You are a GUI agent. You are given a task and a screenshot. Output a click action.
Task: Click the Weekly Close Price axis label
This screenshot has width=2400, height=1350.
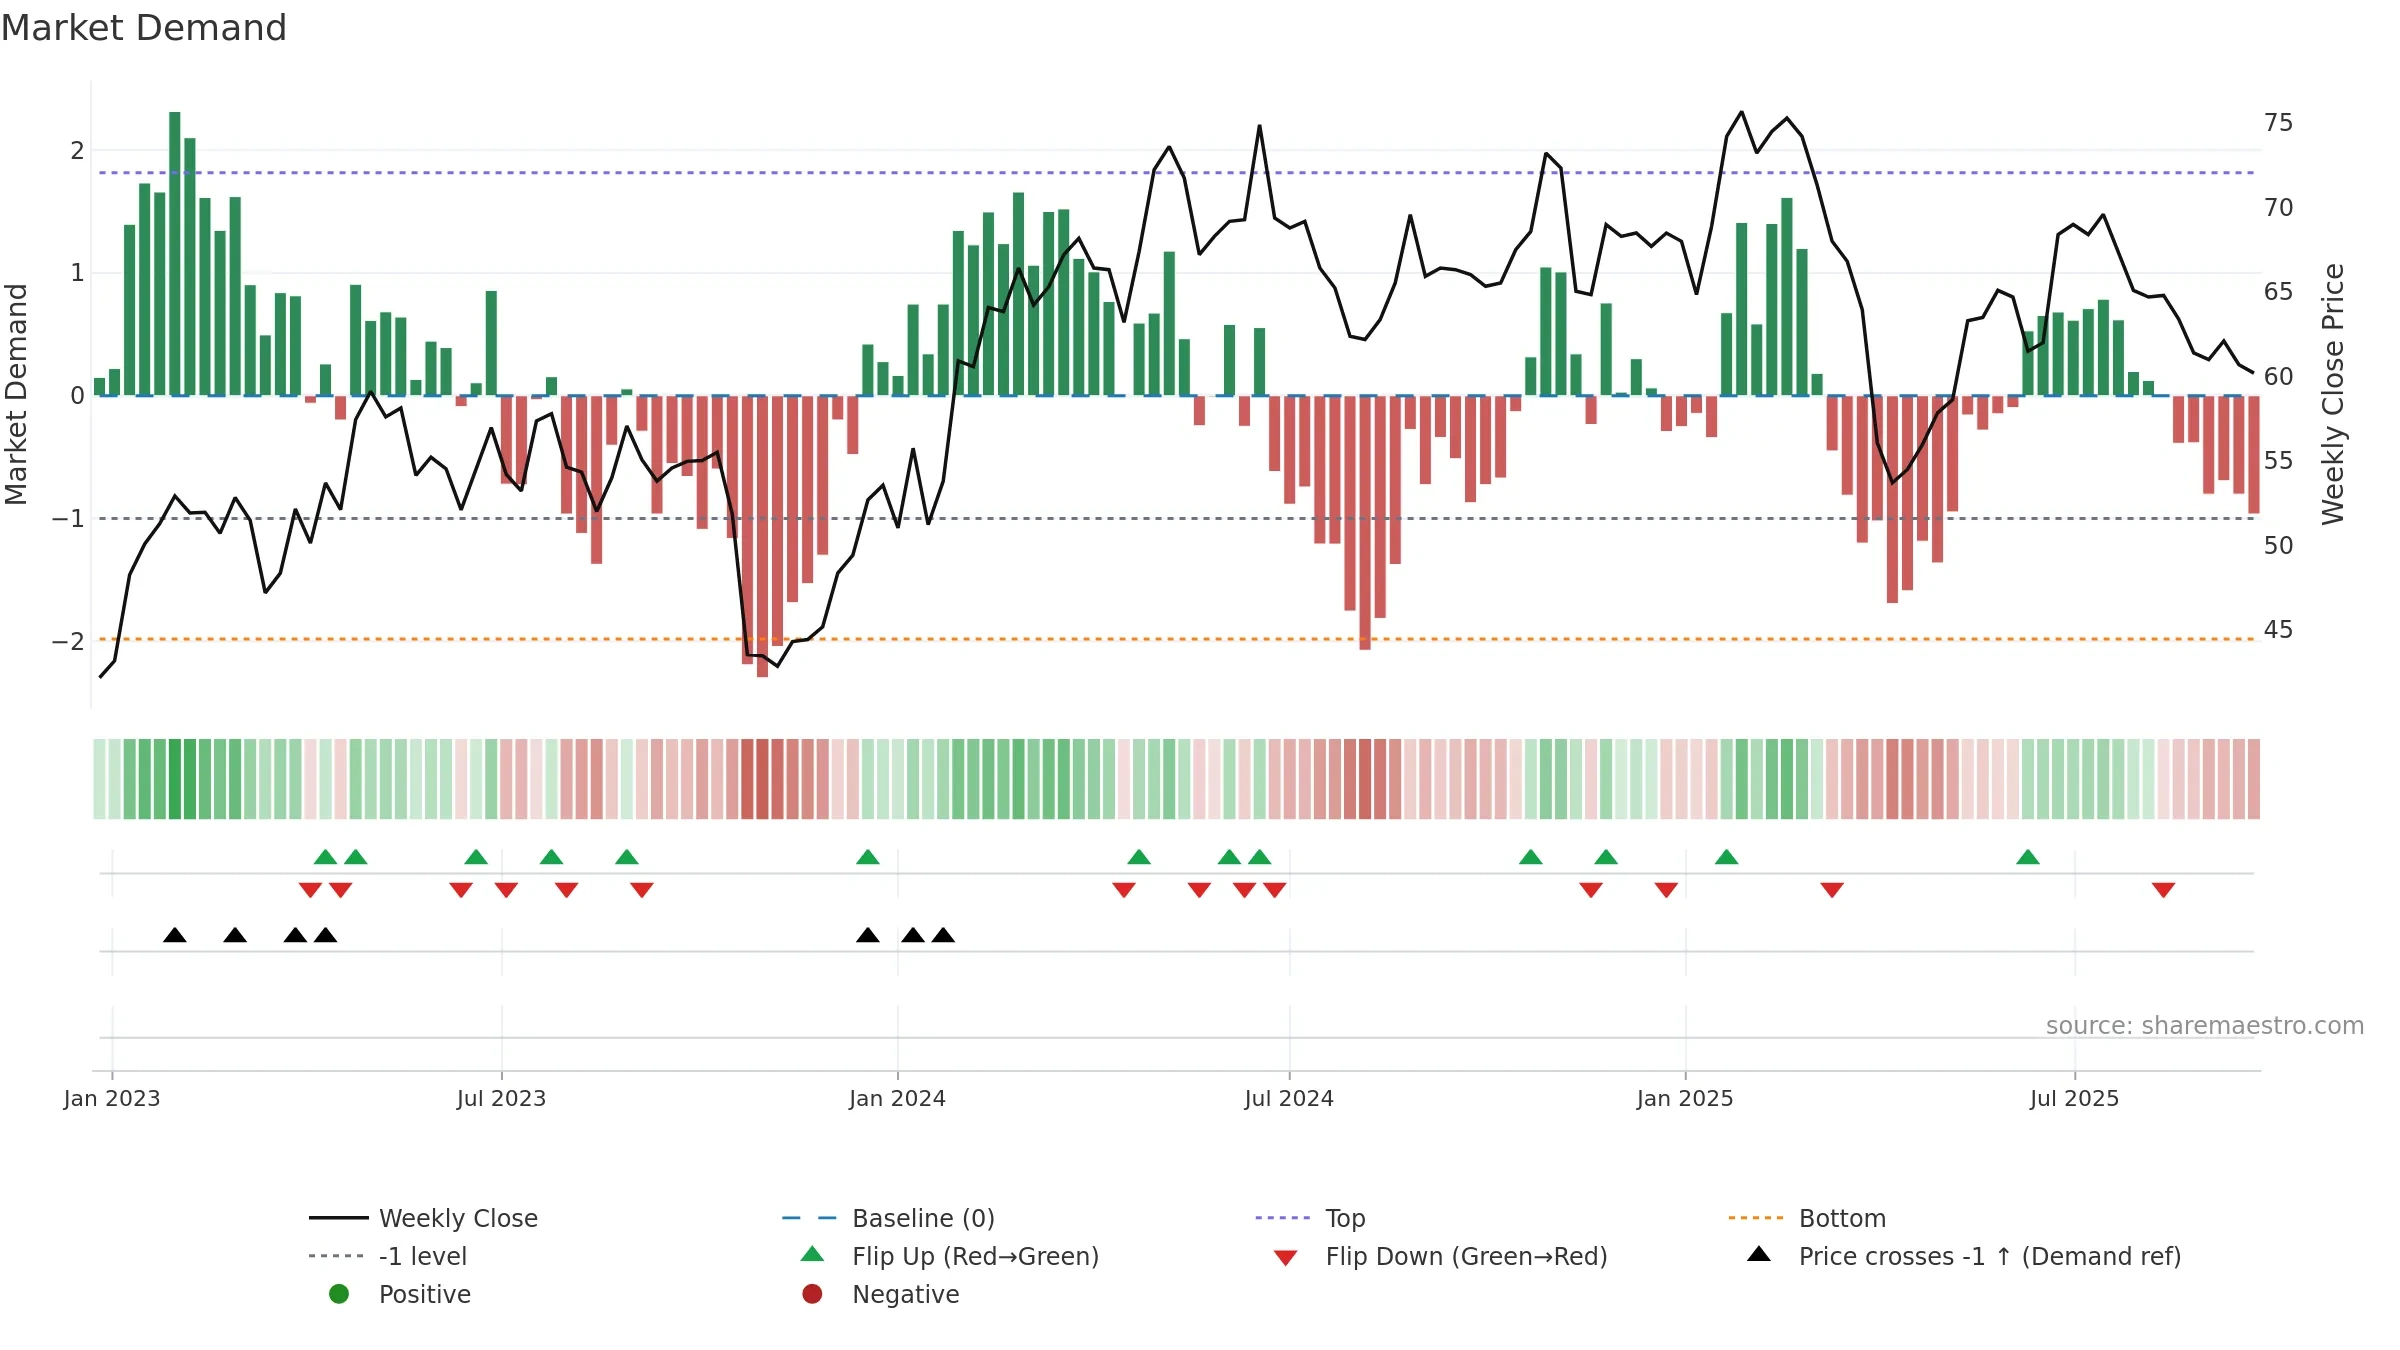[x=2333, y=394]
